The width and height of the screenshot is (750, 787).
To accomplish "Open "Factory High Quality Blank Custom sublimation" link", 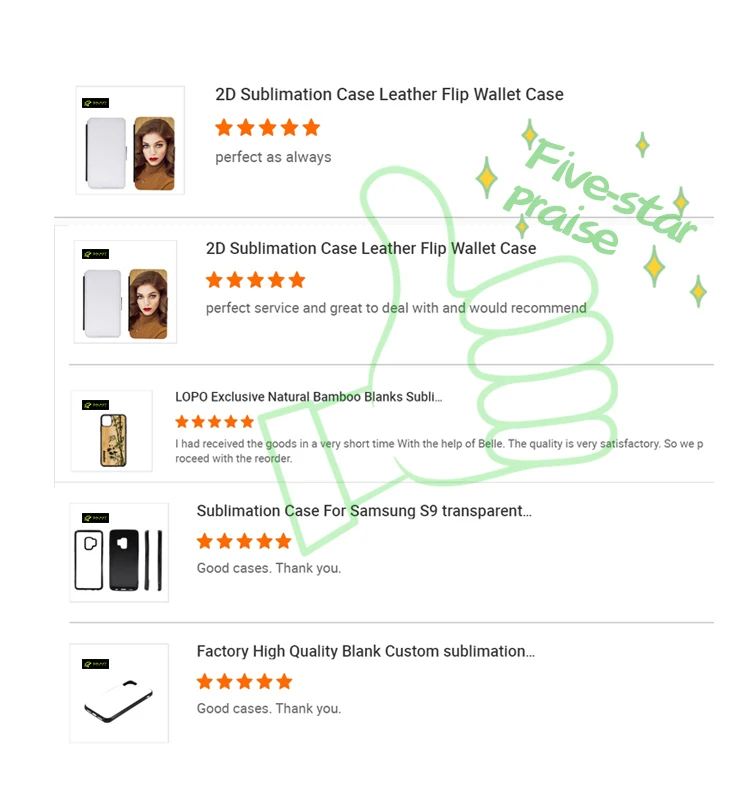I will click(365, 651).
